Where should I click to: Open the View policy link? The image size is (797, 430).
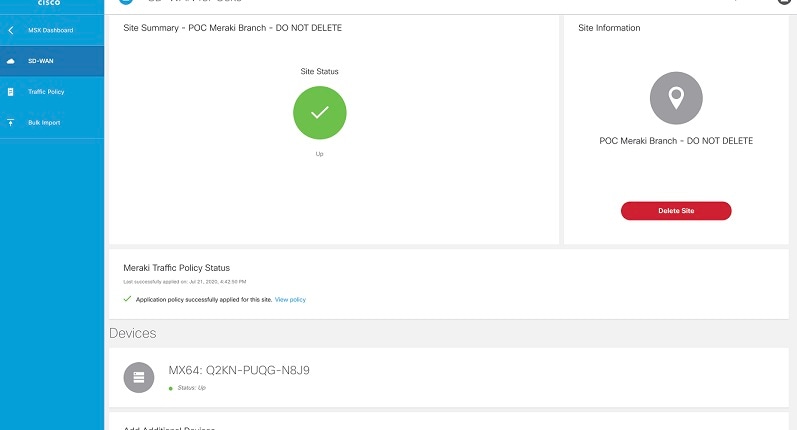click(290, 299)
